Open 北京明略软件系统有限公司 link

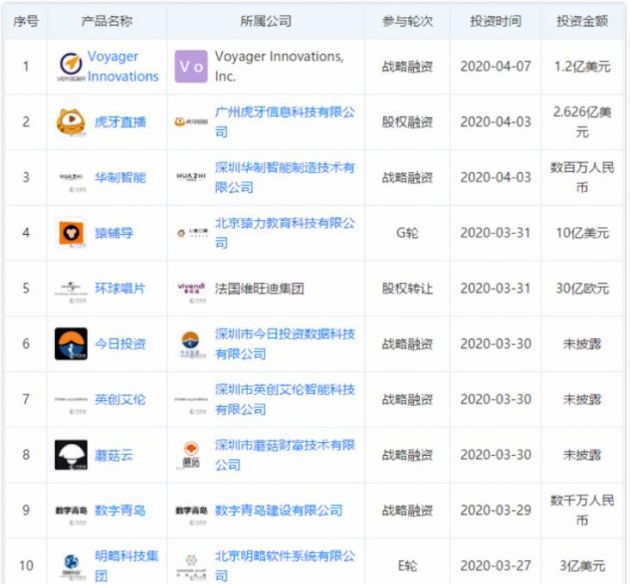pos(285,566)
